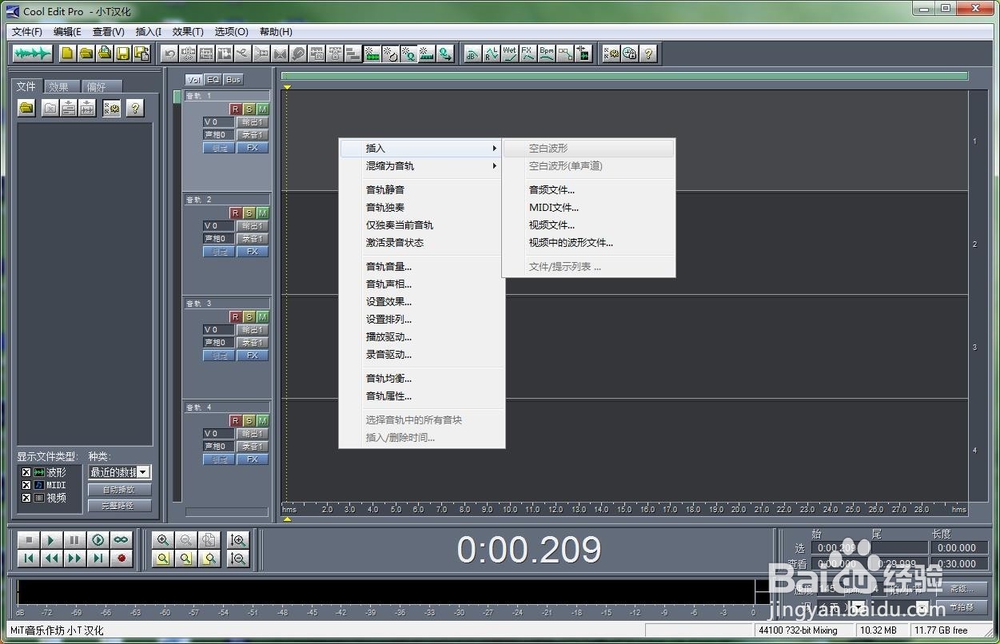Viewport: 1000px width, 644px height.
Task: Toggle Mute M on track 1
Action: pos(262,109)
